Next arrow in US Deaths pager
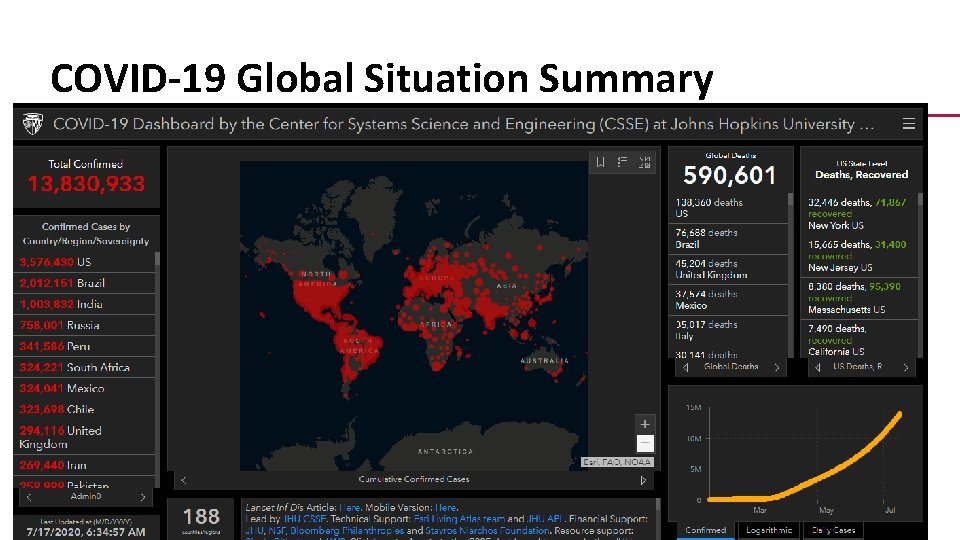 [906, 367]
